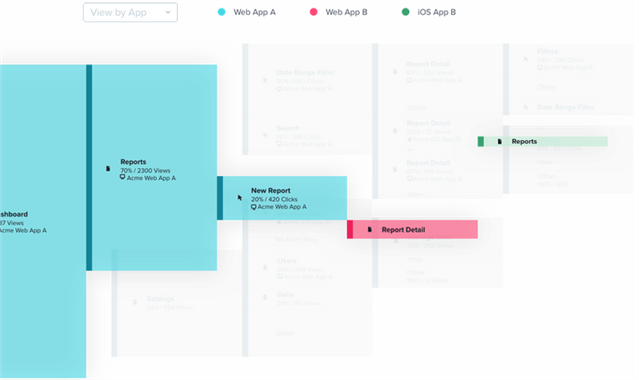Toggle the Web App A legend dot

pos(221,12)
